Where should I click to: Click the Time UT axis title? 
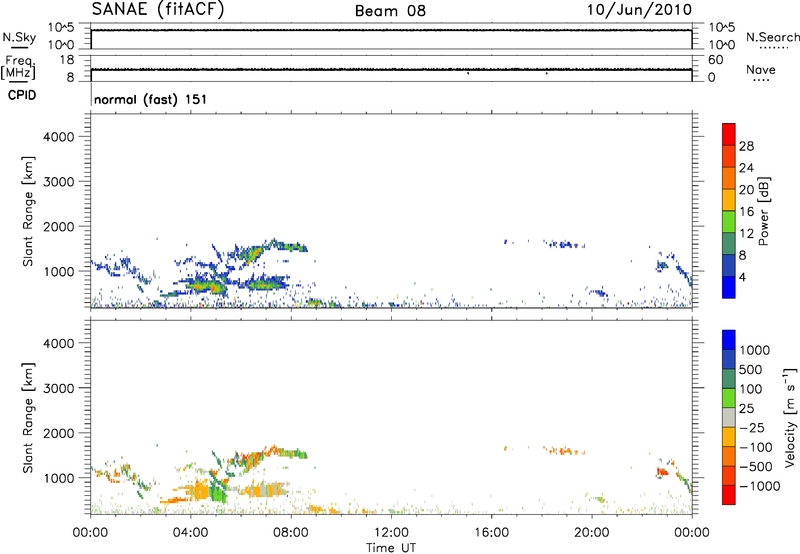point(391,547)
